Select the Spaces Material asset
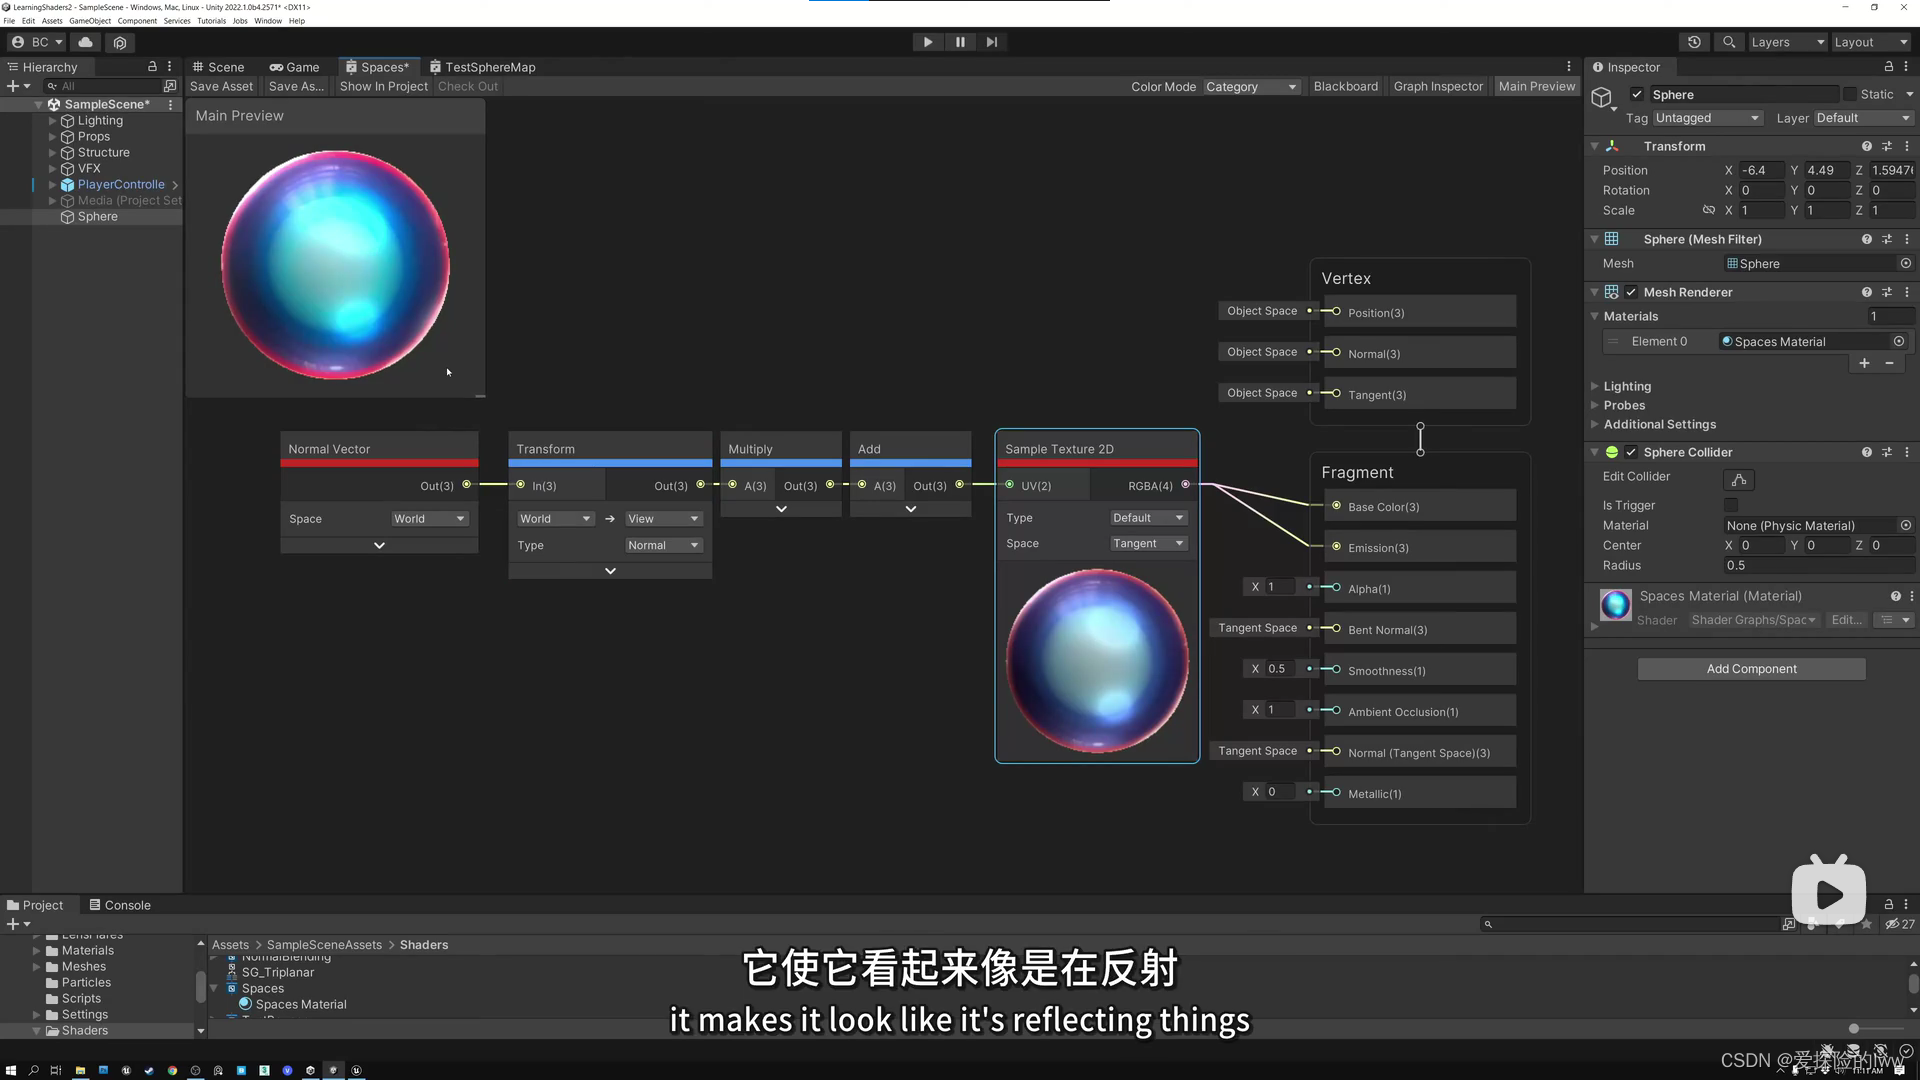This screenshot has width=1920, height=1080. (x=301, y=1004)
